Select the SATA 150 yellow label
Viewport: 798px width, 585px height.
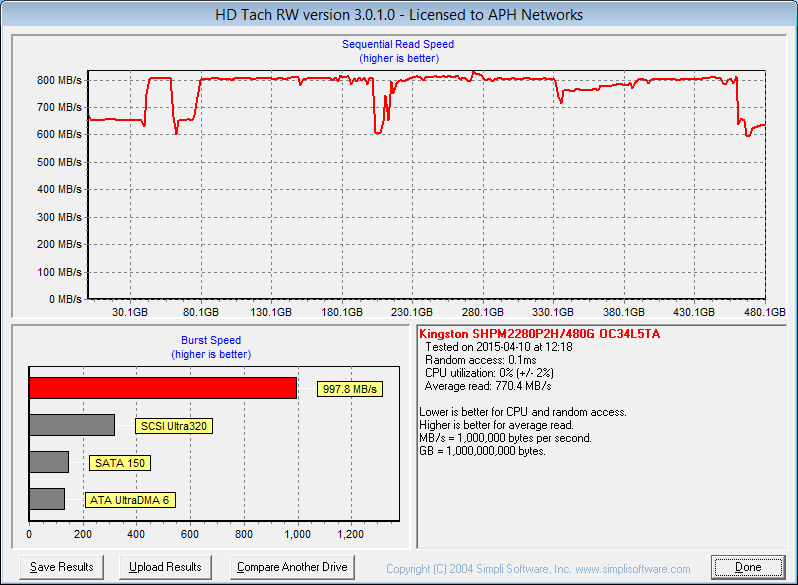tap(120, 463)
